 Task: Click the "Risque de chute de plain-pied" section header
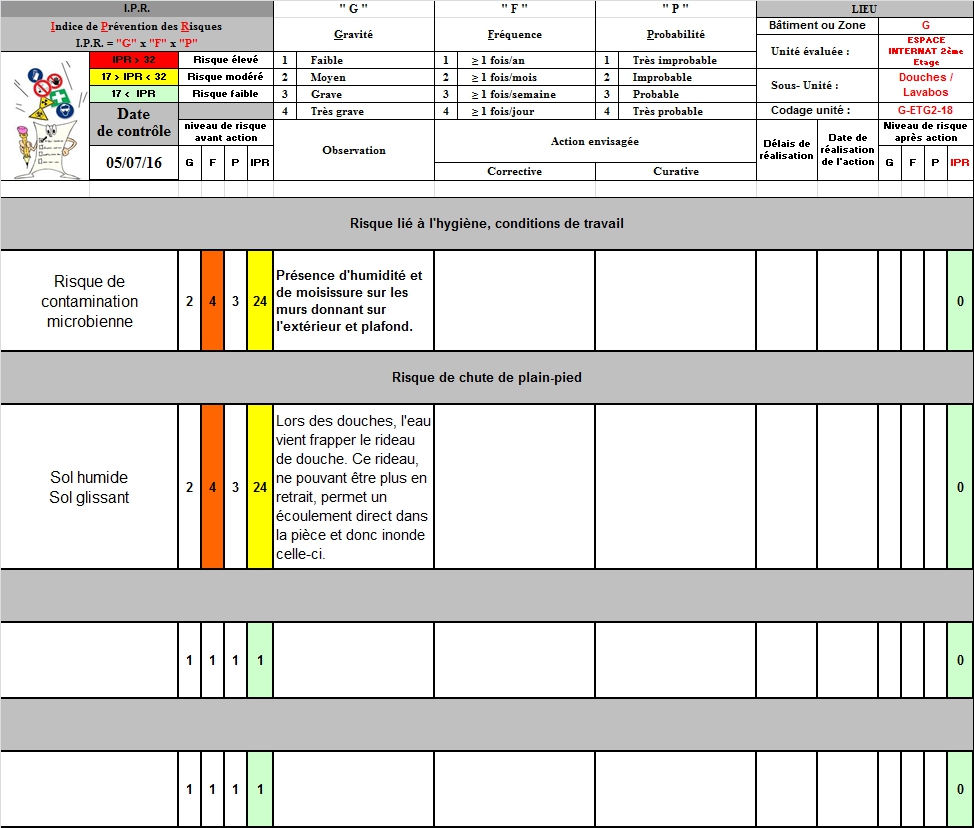click(x=486, y=378)
